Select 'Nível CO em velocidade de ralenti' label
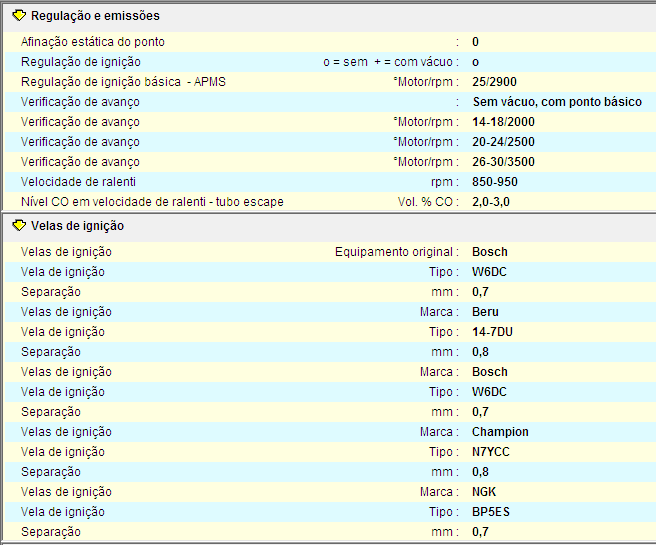 point(152,202)
